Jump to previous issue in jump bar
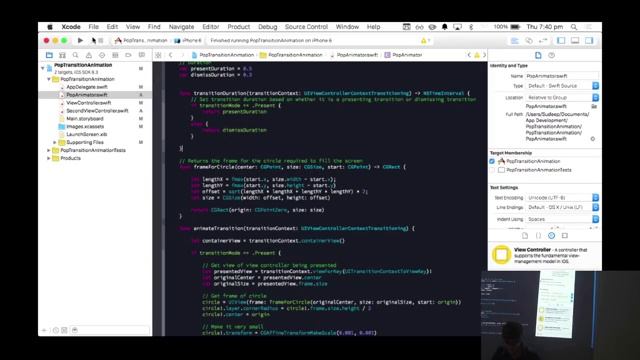640x360 pixels. pos(469,55)
